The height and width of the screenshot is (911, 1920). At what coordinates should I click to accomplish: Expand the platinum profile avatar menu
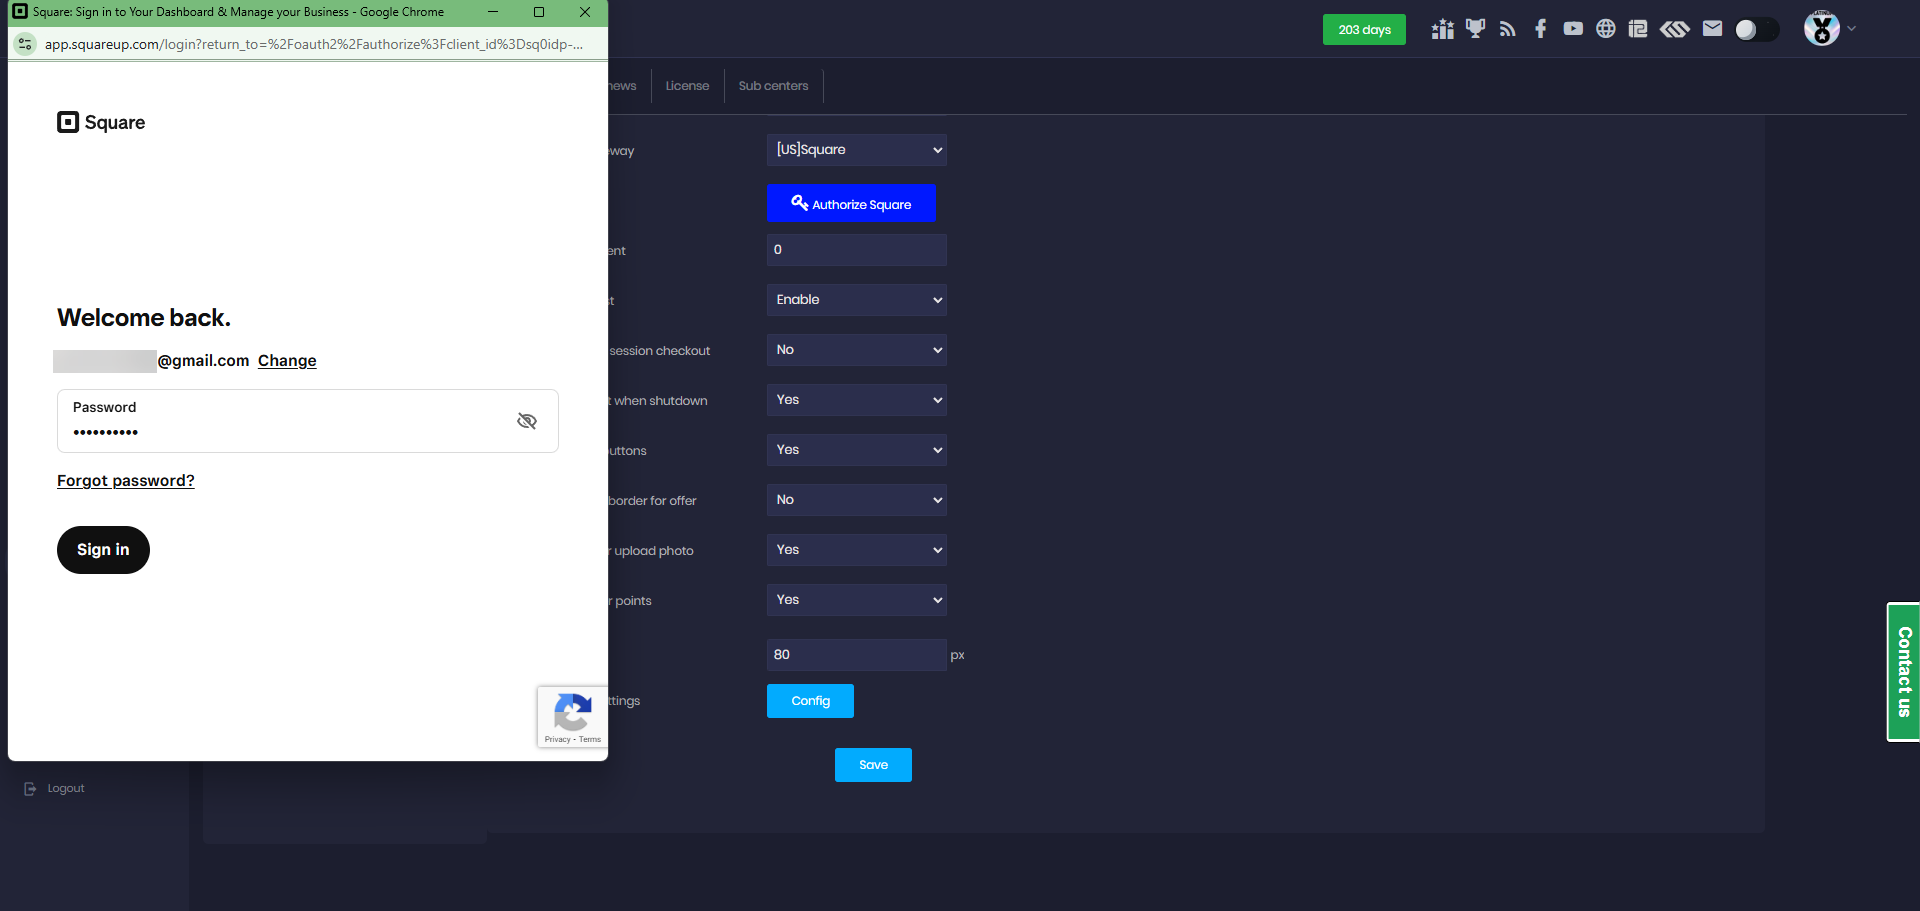[1828, 29]
